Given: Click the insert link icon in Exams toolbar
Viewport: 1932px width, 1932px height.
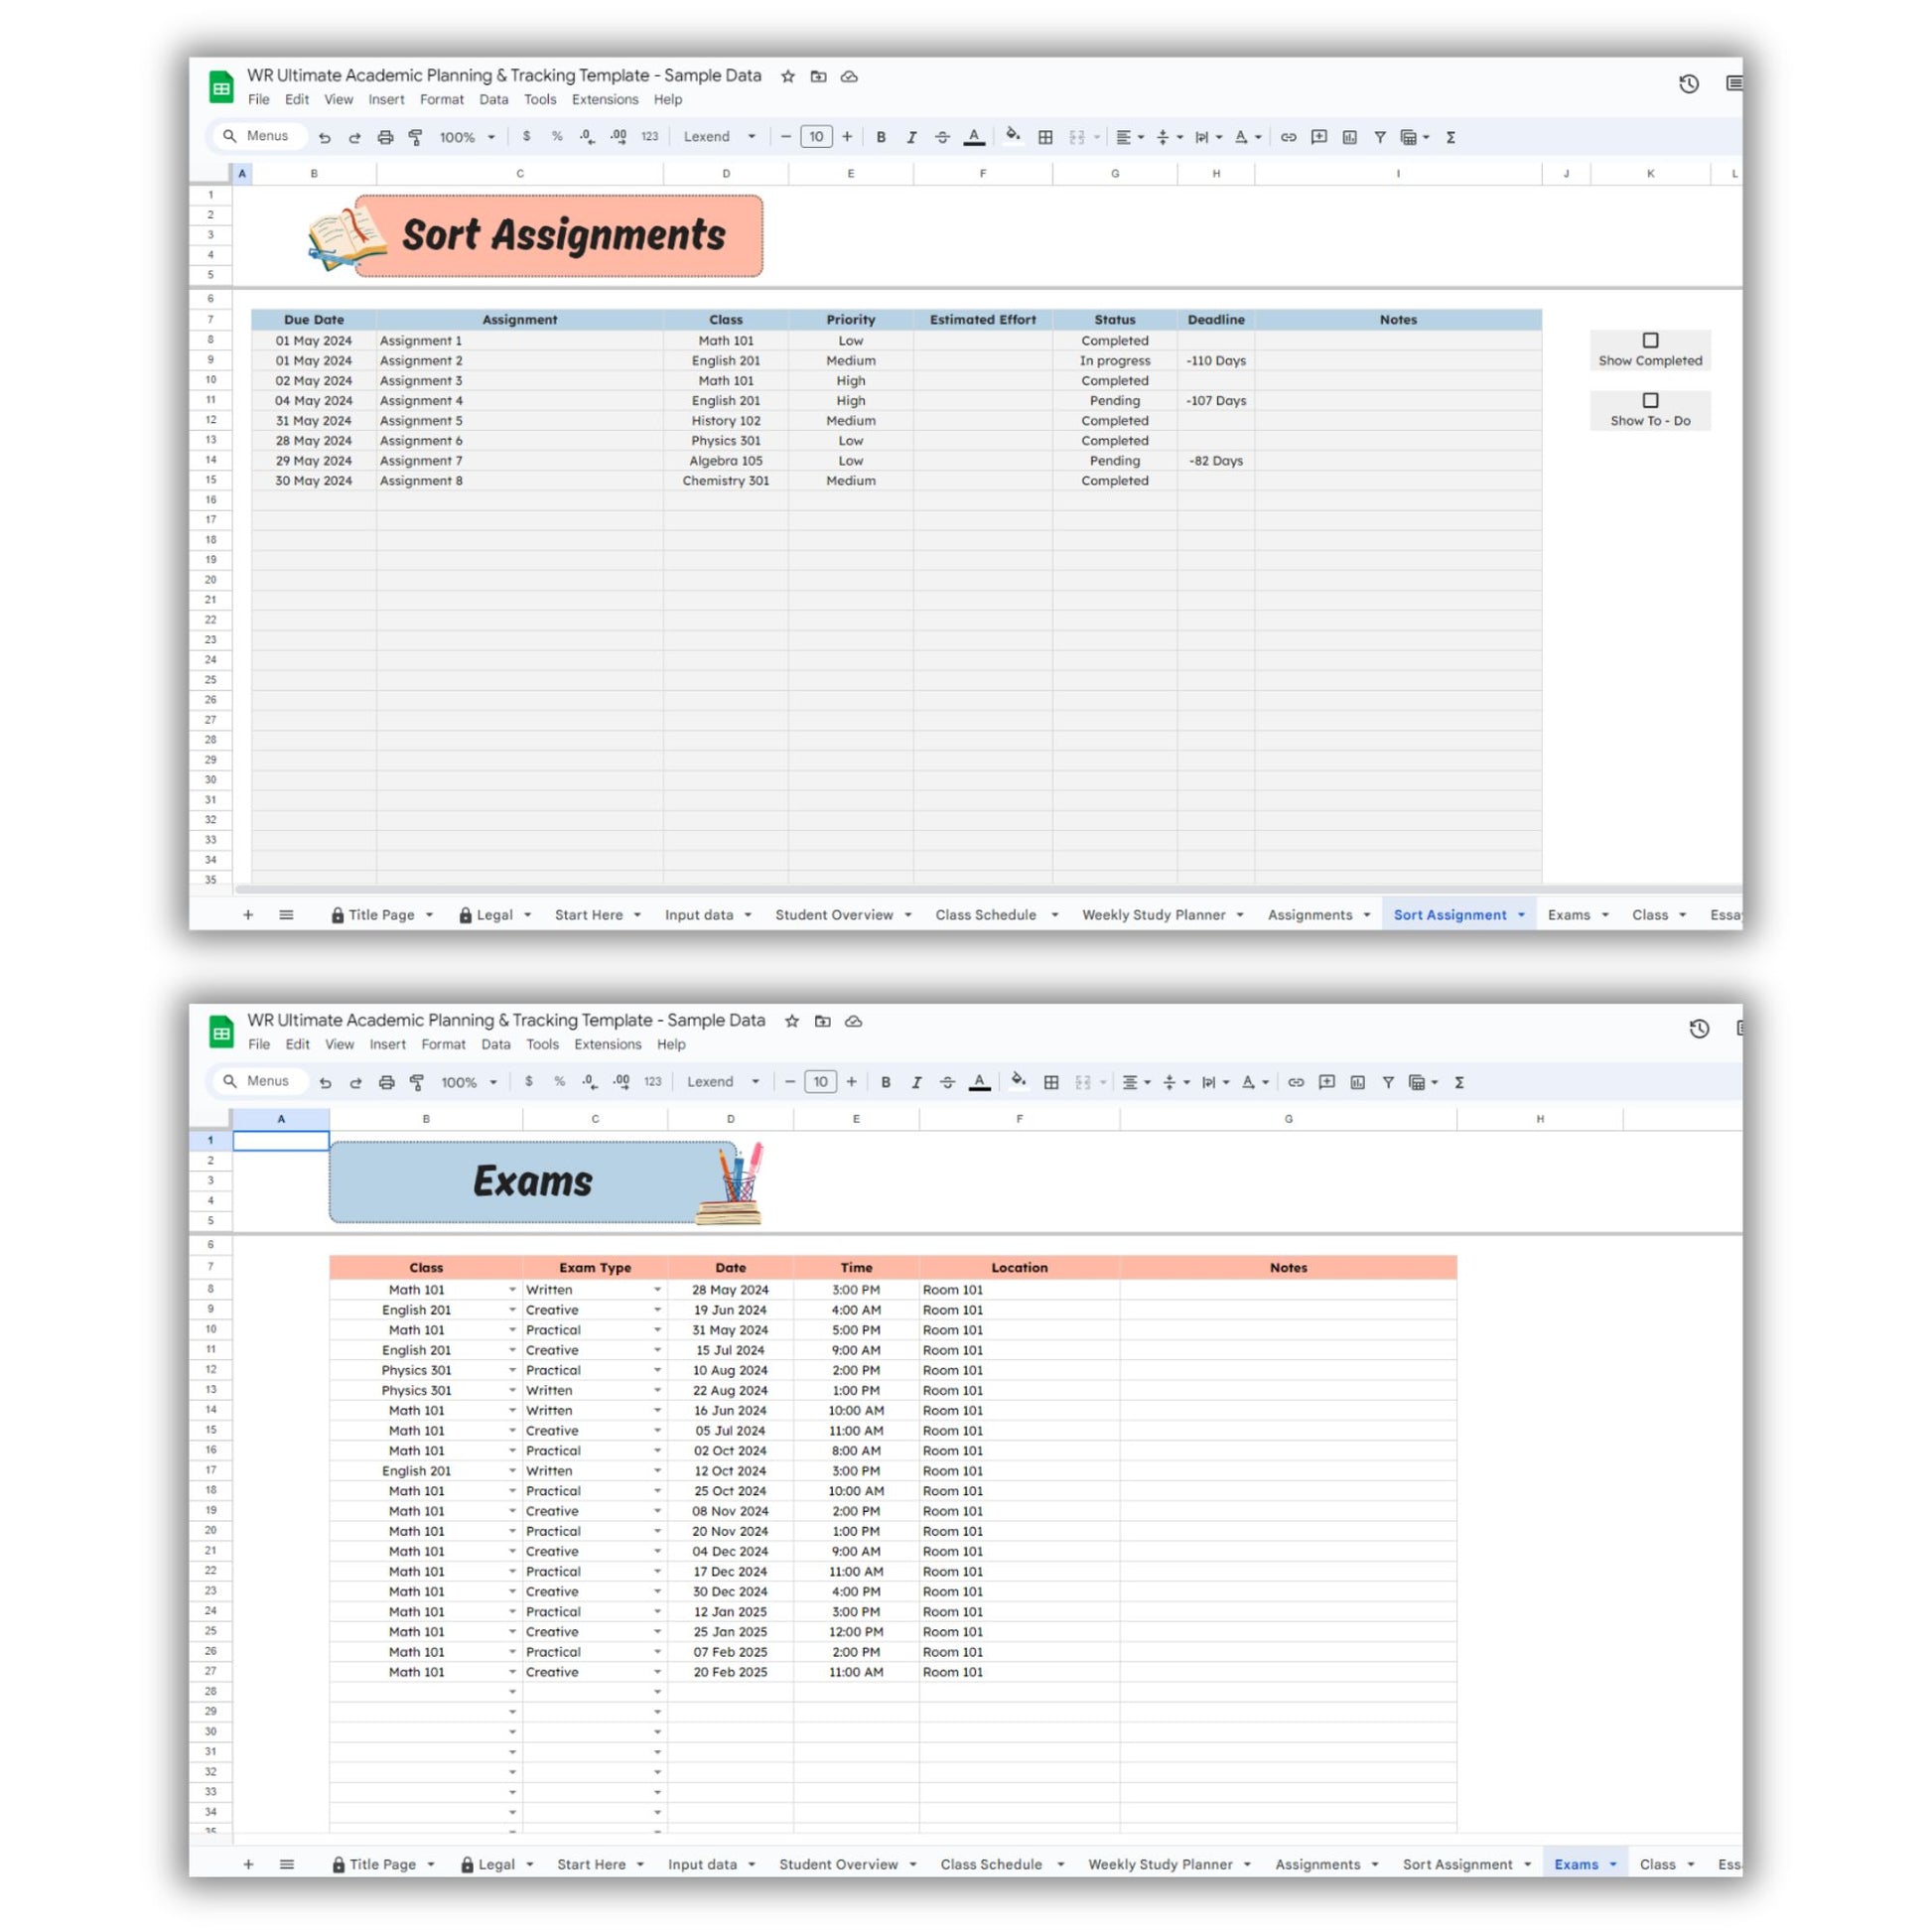Looking at the screenshot, I should [1296, 1082].
